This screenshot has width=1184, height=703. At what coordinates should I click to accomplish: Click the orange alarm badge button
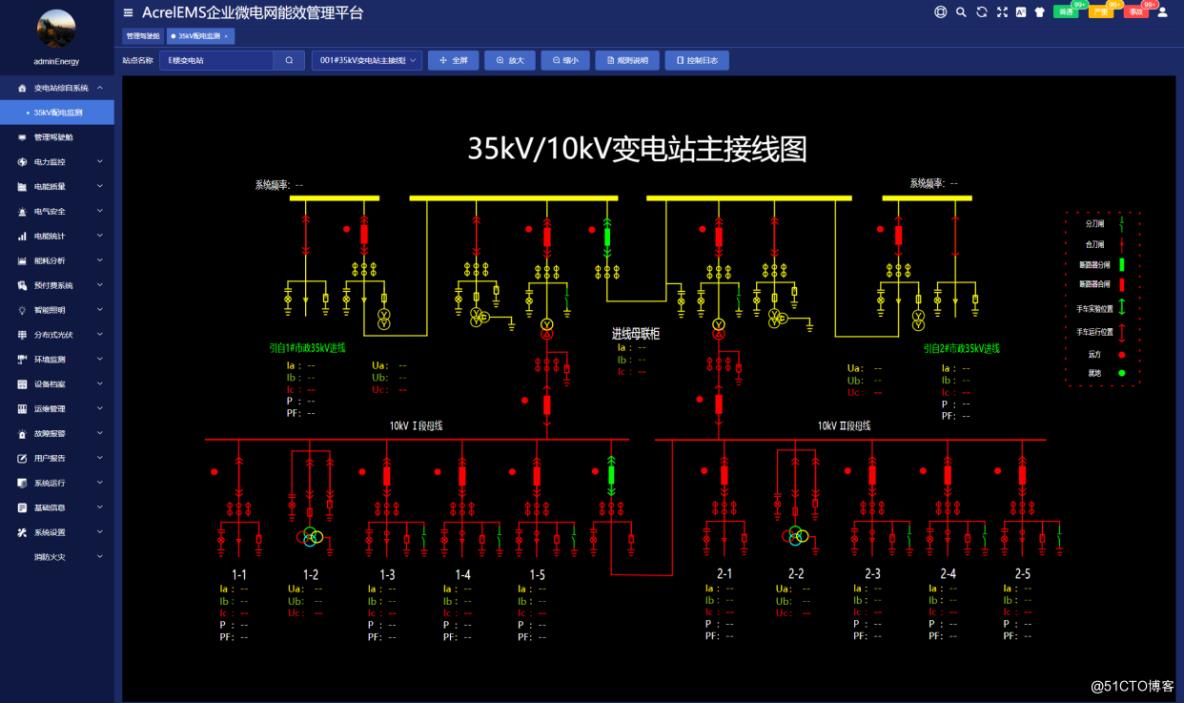pyautogui.click(x=1101, y=11)
